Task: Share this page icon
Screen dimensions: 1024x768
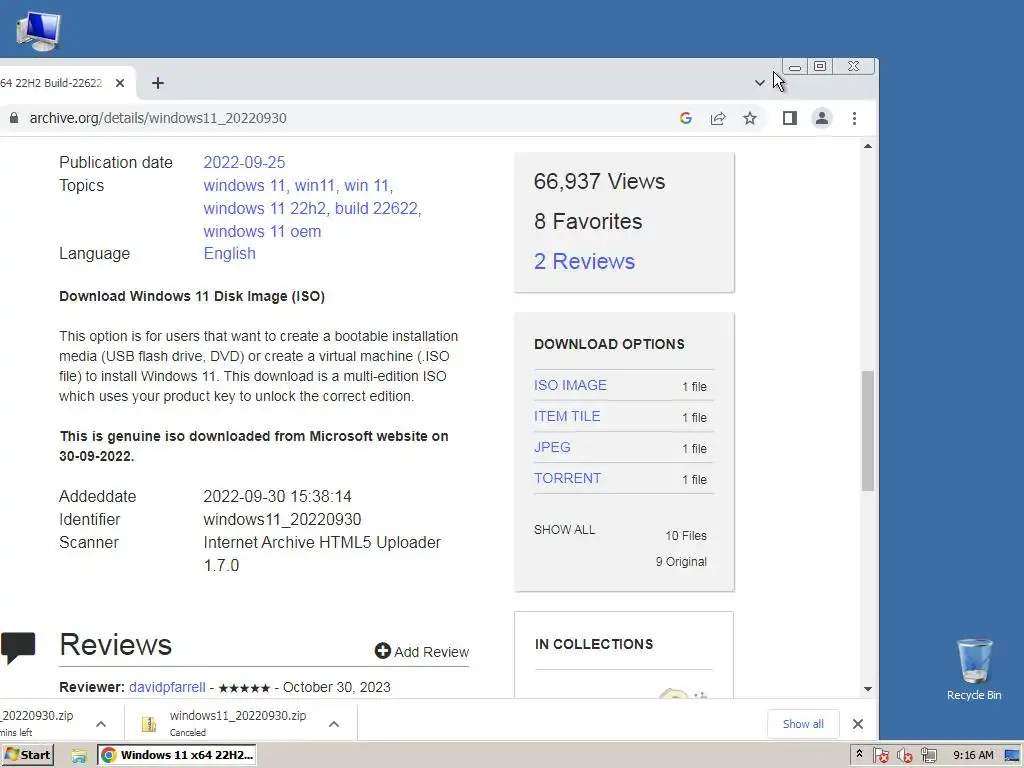Action: click(x=718, y=118)
